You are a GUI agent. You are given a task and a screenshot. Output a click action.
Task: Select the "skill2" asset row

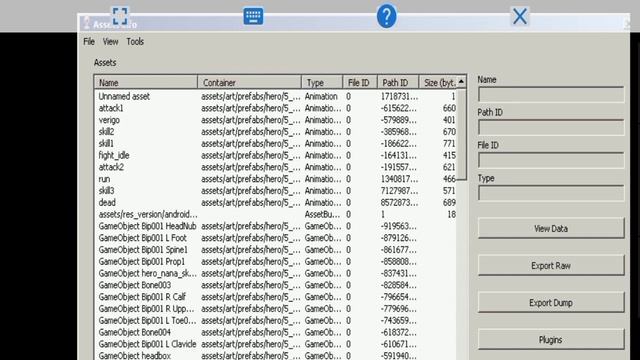[x=276, y=132]
